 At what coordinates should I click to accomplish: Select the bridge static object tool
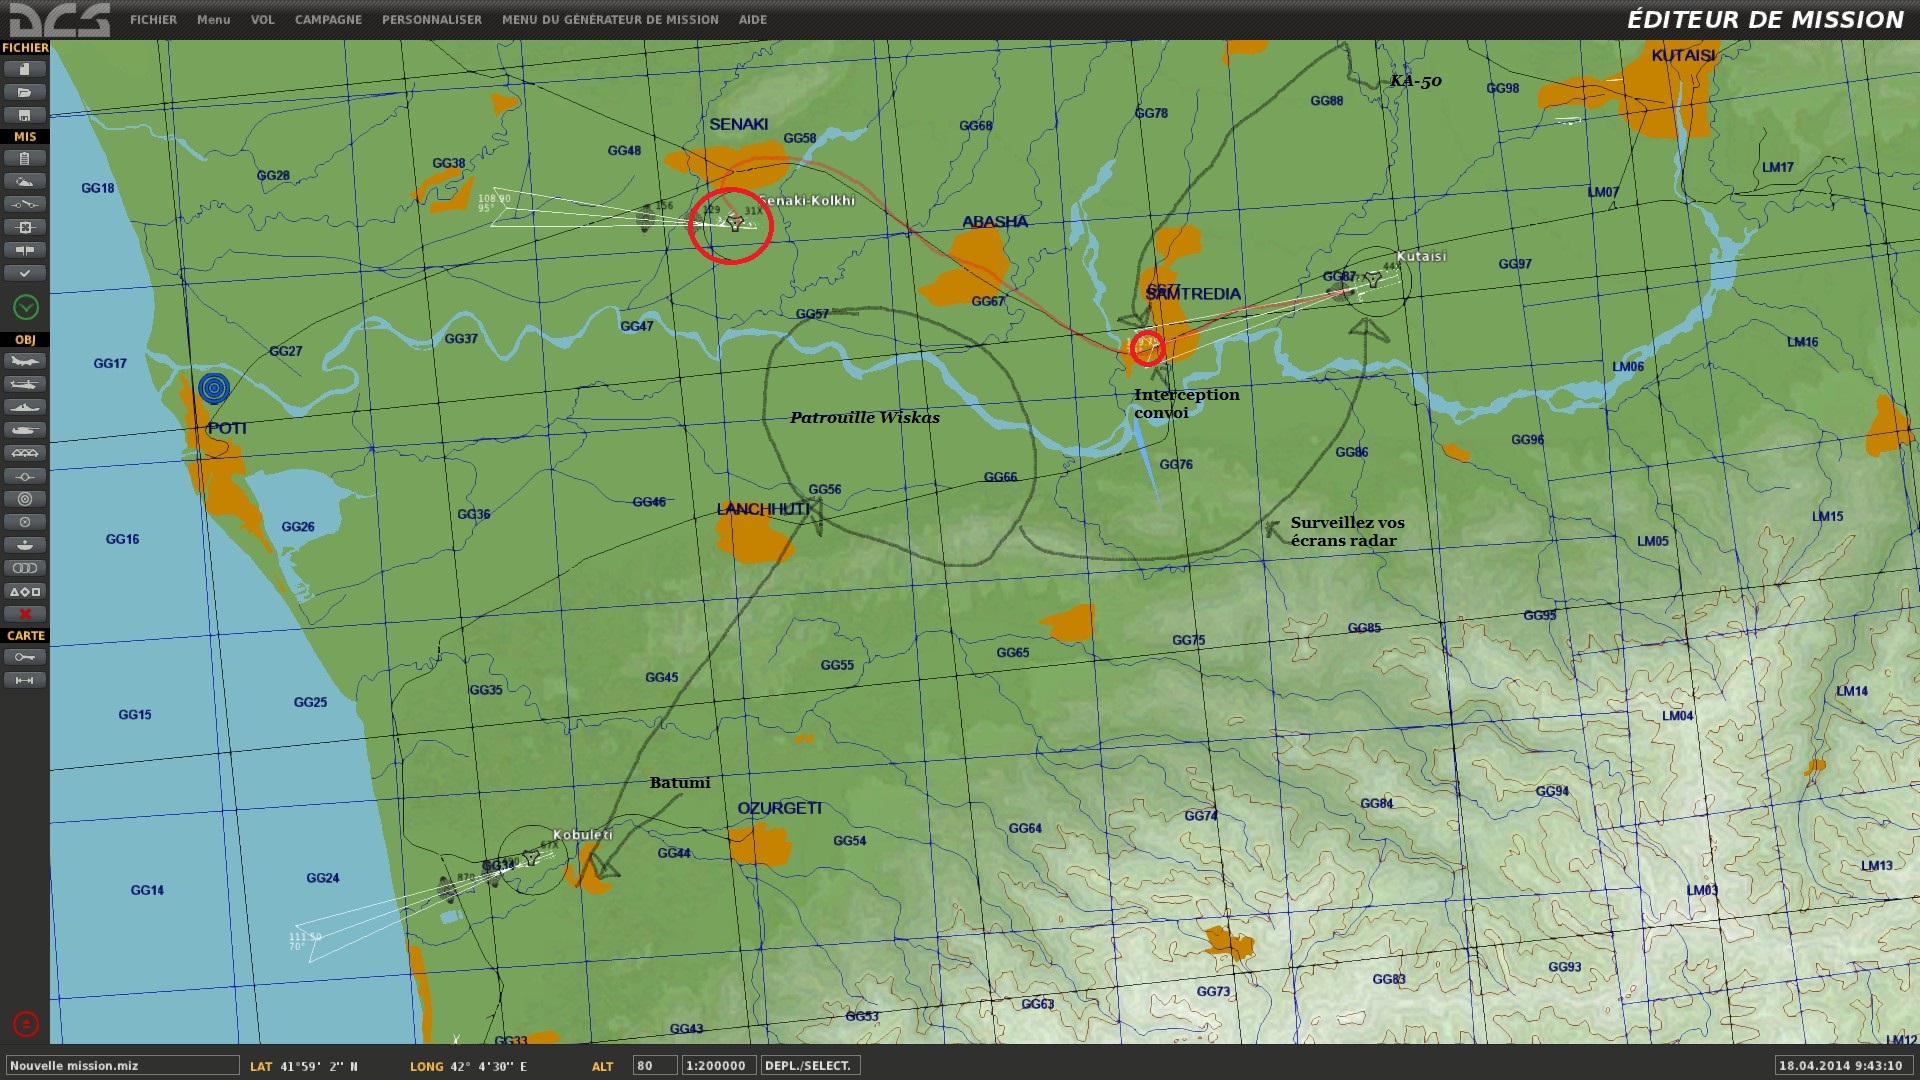[x=25, y=453]
